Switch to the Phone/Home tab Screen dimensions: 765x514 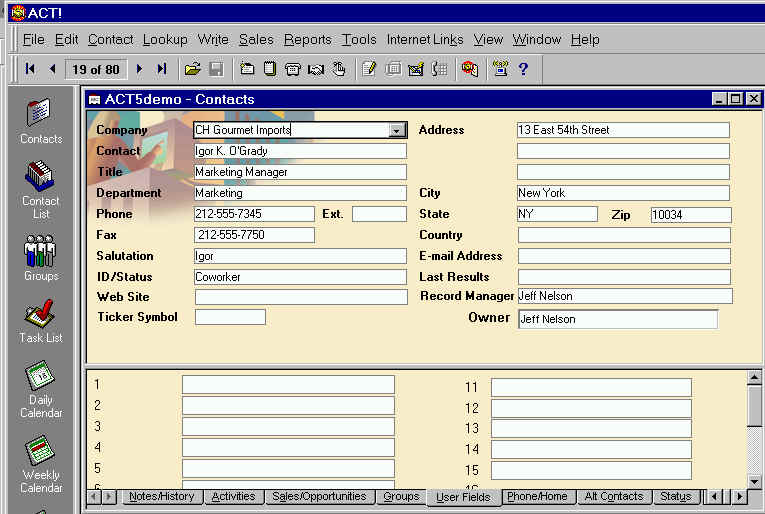pos(537,496)
